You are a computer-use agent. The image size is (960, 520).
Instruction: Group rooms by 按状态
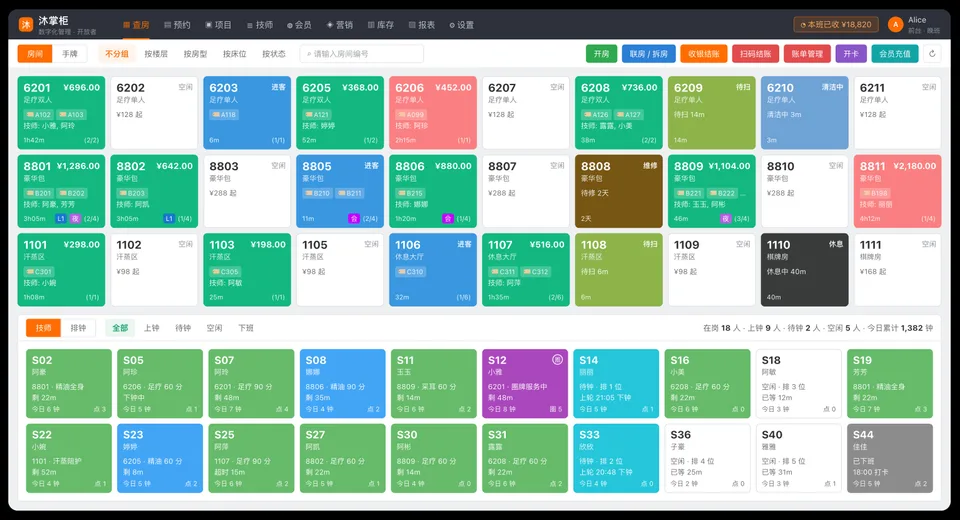click(274, 54)
